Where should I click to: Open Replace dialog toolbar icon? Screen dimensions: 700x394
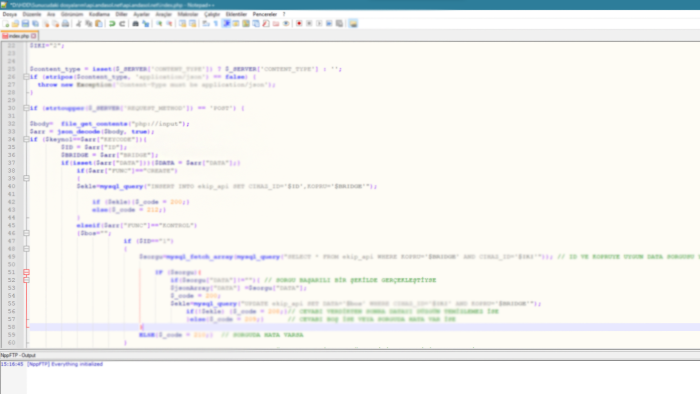pos(146,23)
